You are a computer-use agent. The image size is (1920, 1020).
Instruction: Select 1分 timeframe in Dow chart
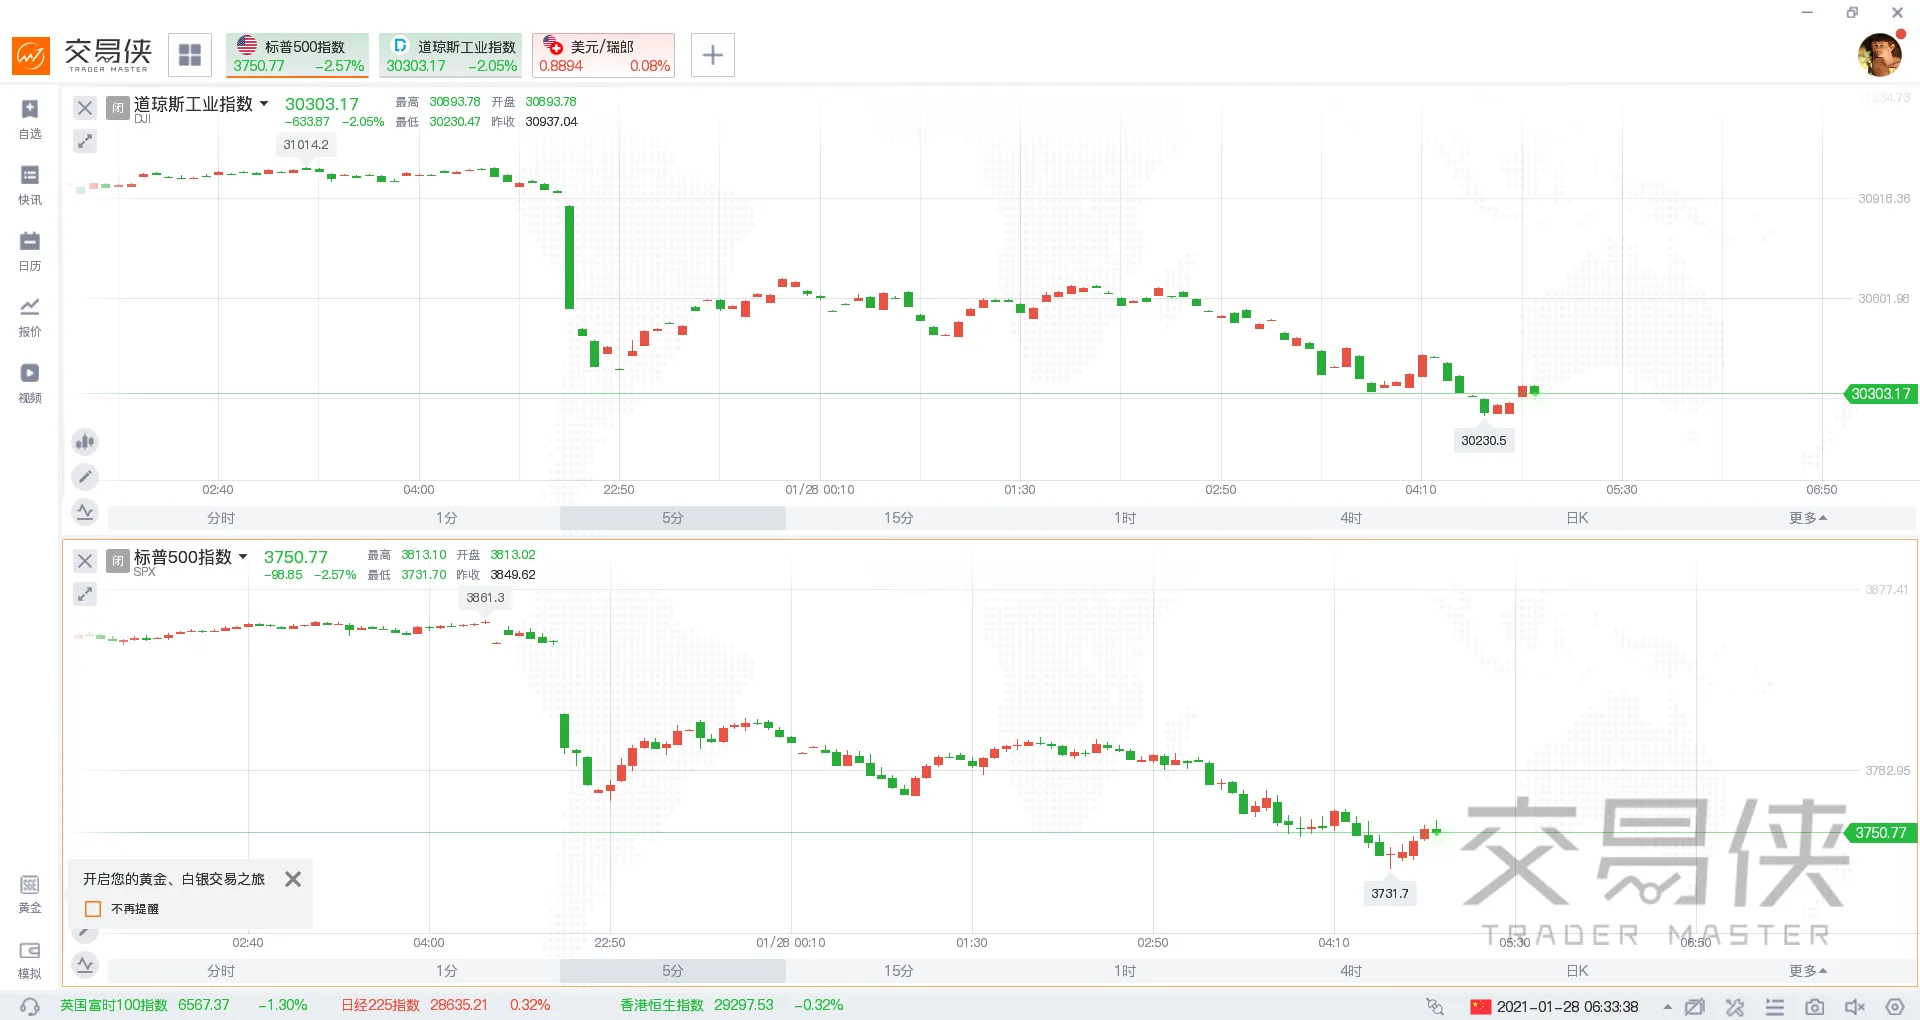(447, 518)
